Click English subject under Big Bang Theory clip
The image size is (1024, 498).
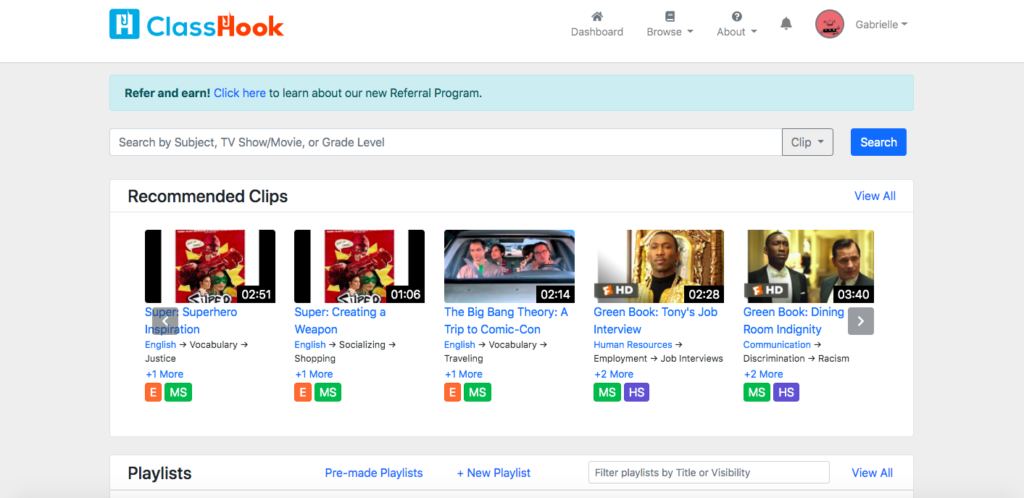(460, 345)
